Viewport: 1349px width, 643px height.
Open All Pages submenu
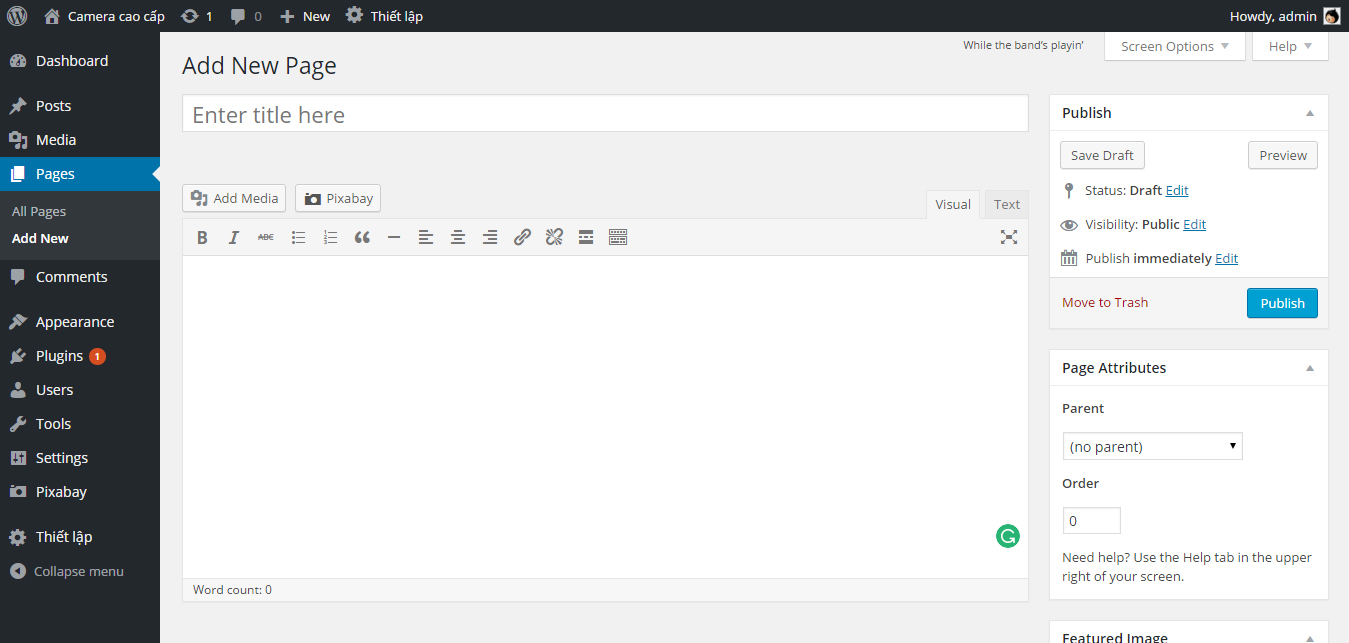[39, 211]
